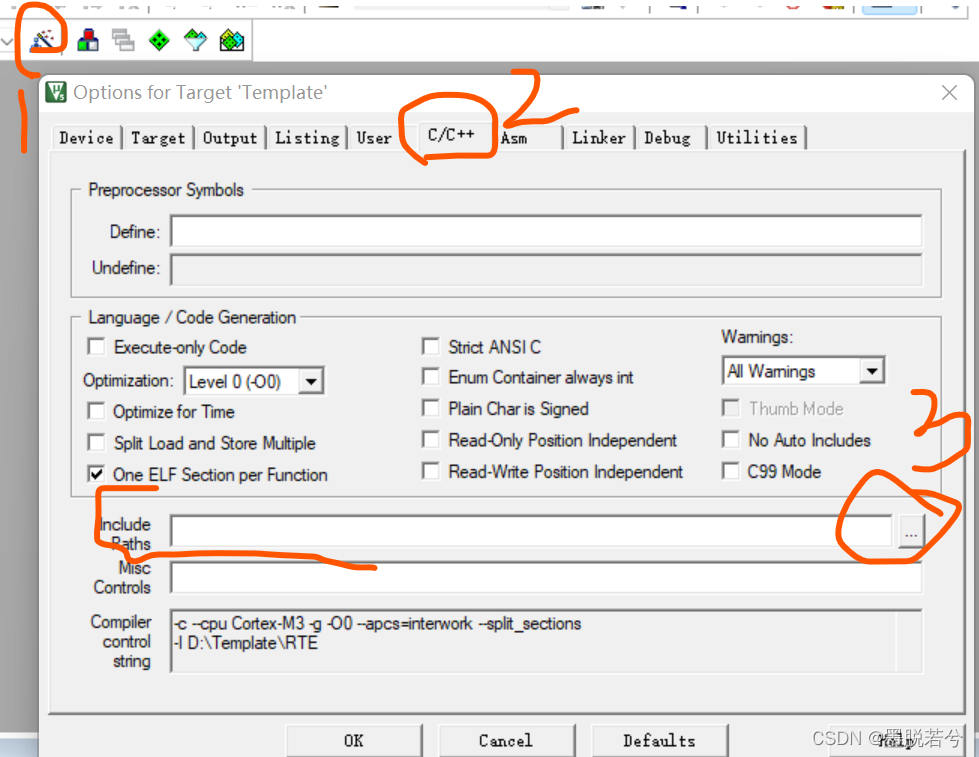Open the Warnings dropdown
The image size is (979, 757).
point(872,371)
